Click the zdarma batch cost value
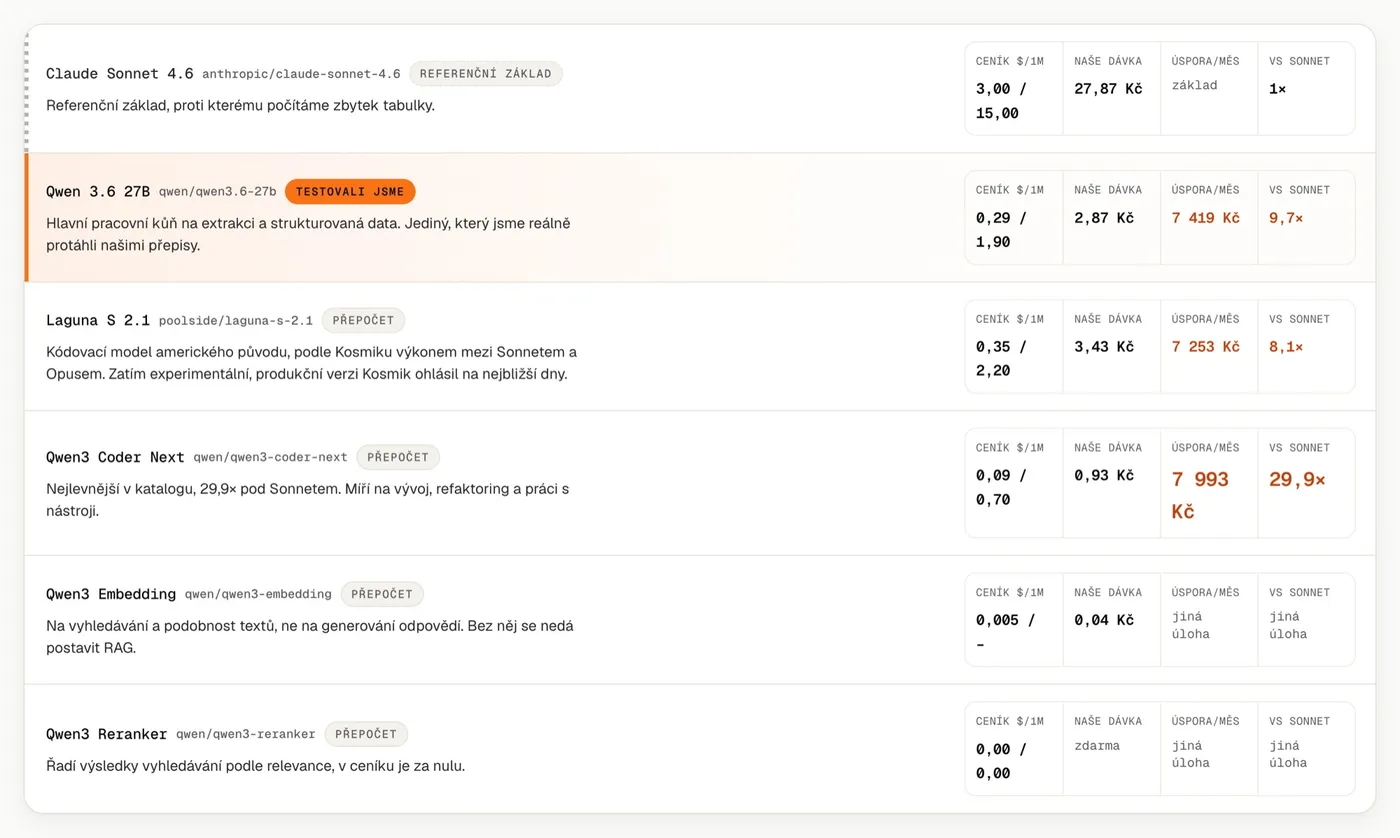1400x838 pixels. pyautogui.click(x=1097, y=746)
